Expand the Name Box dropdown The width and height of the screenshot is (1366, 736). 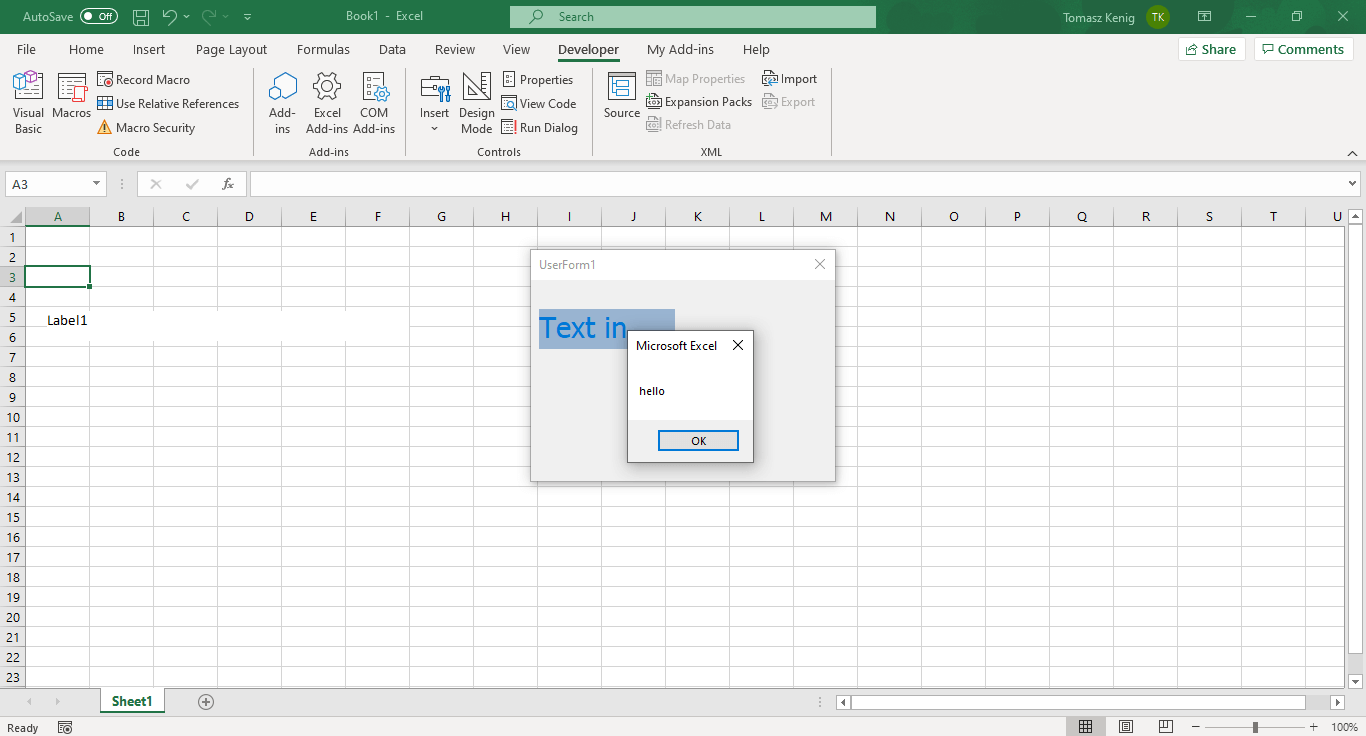click(96, 184)
